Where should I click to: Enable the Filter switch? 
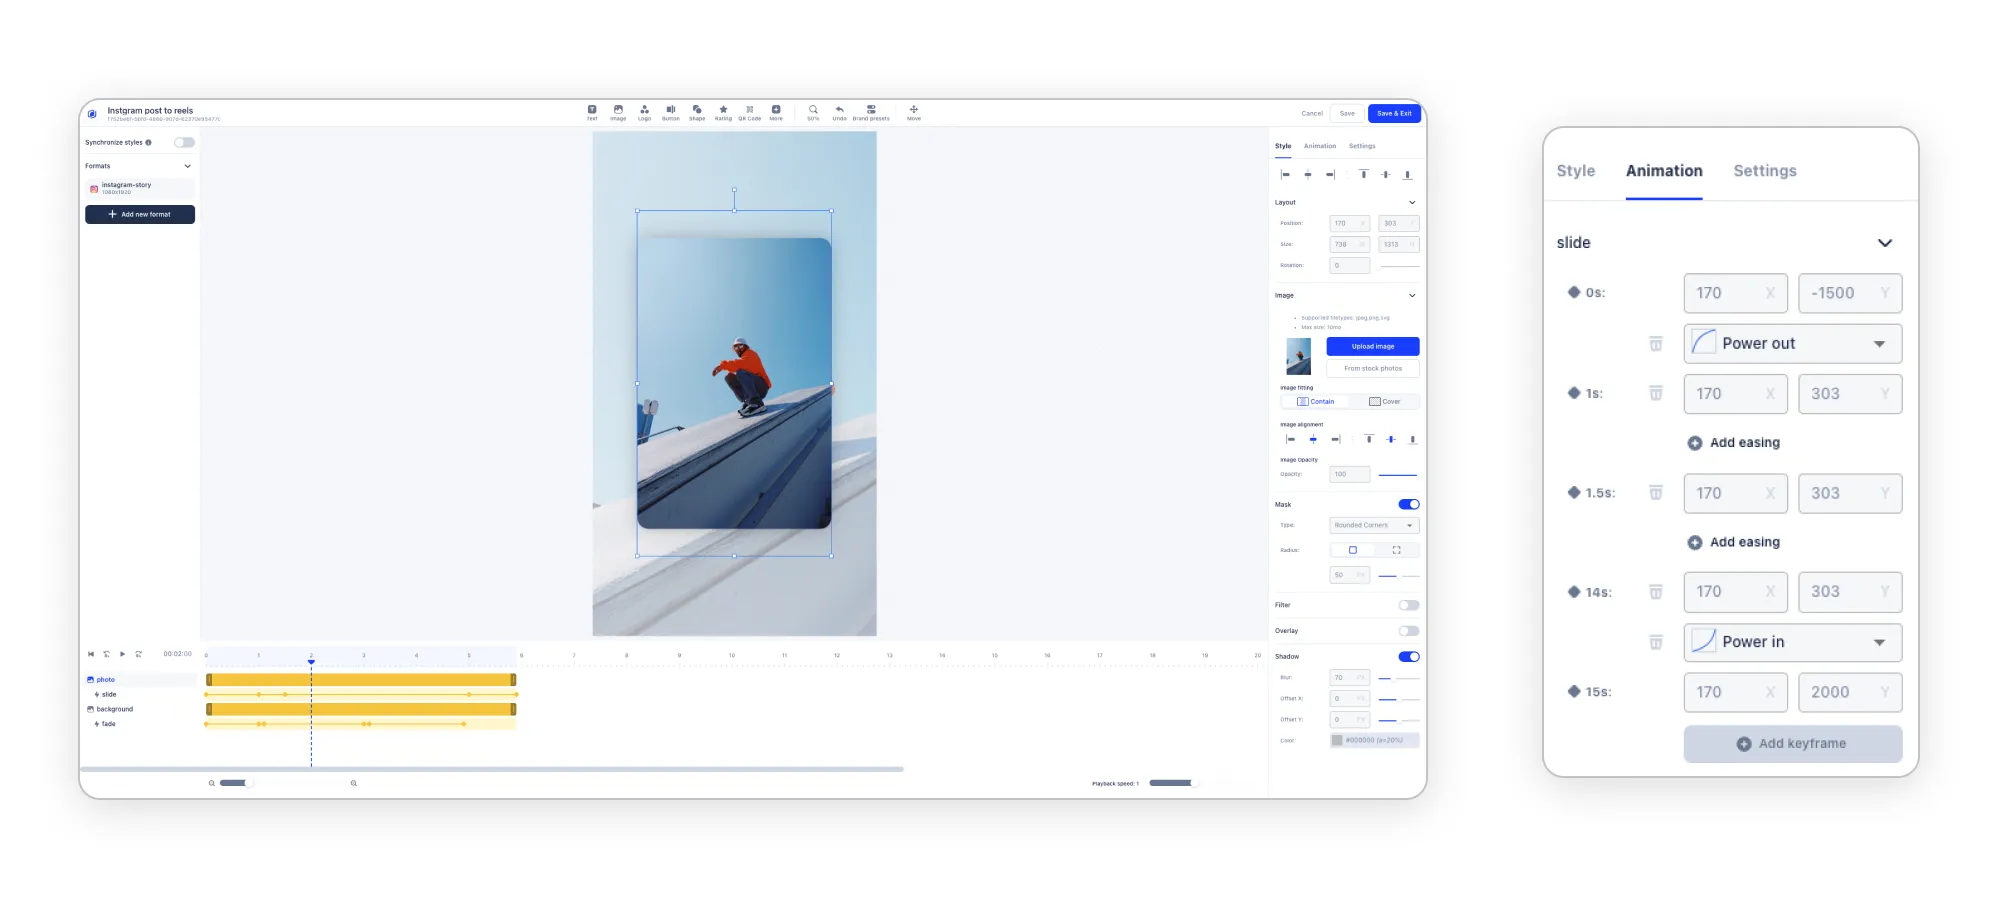click(x=1409, y=605)
